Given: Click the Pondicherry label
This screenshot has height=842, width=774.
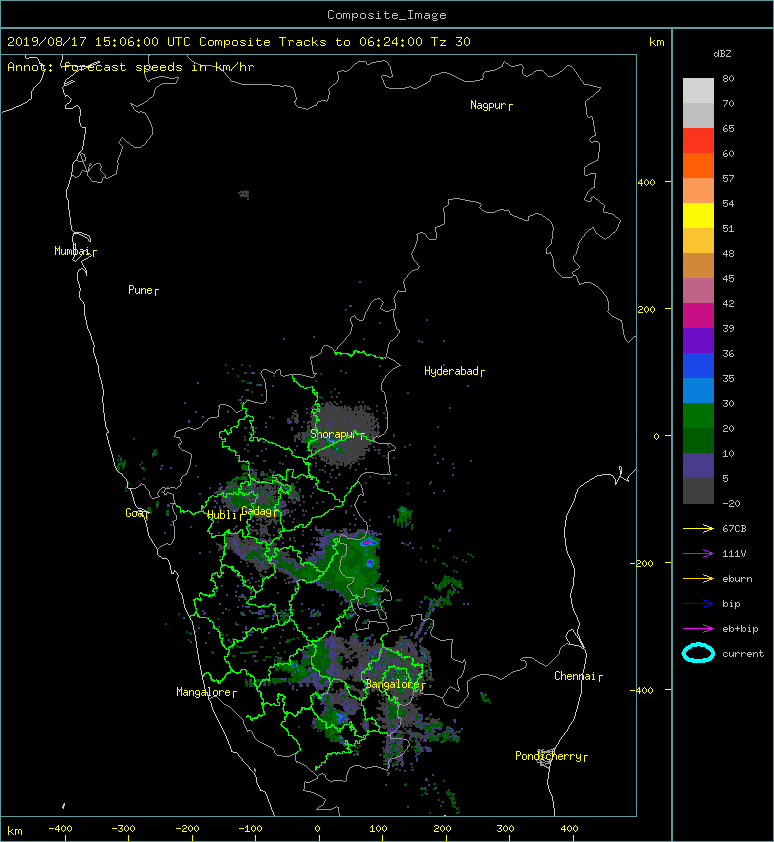Looking at the screenshot, I should coord(551,756).
